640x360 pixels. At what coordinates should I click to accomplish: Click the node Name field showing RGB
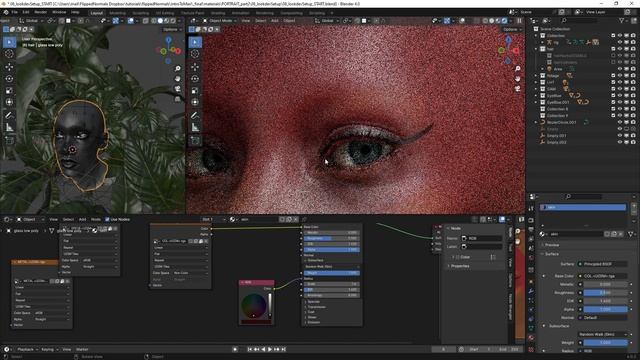click(x=482, y=238)
